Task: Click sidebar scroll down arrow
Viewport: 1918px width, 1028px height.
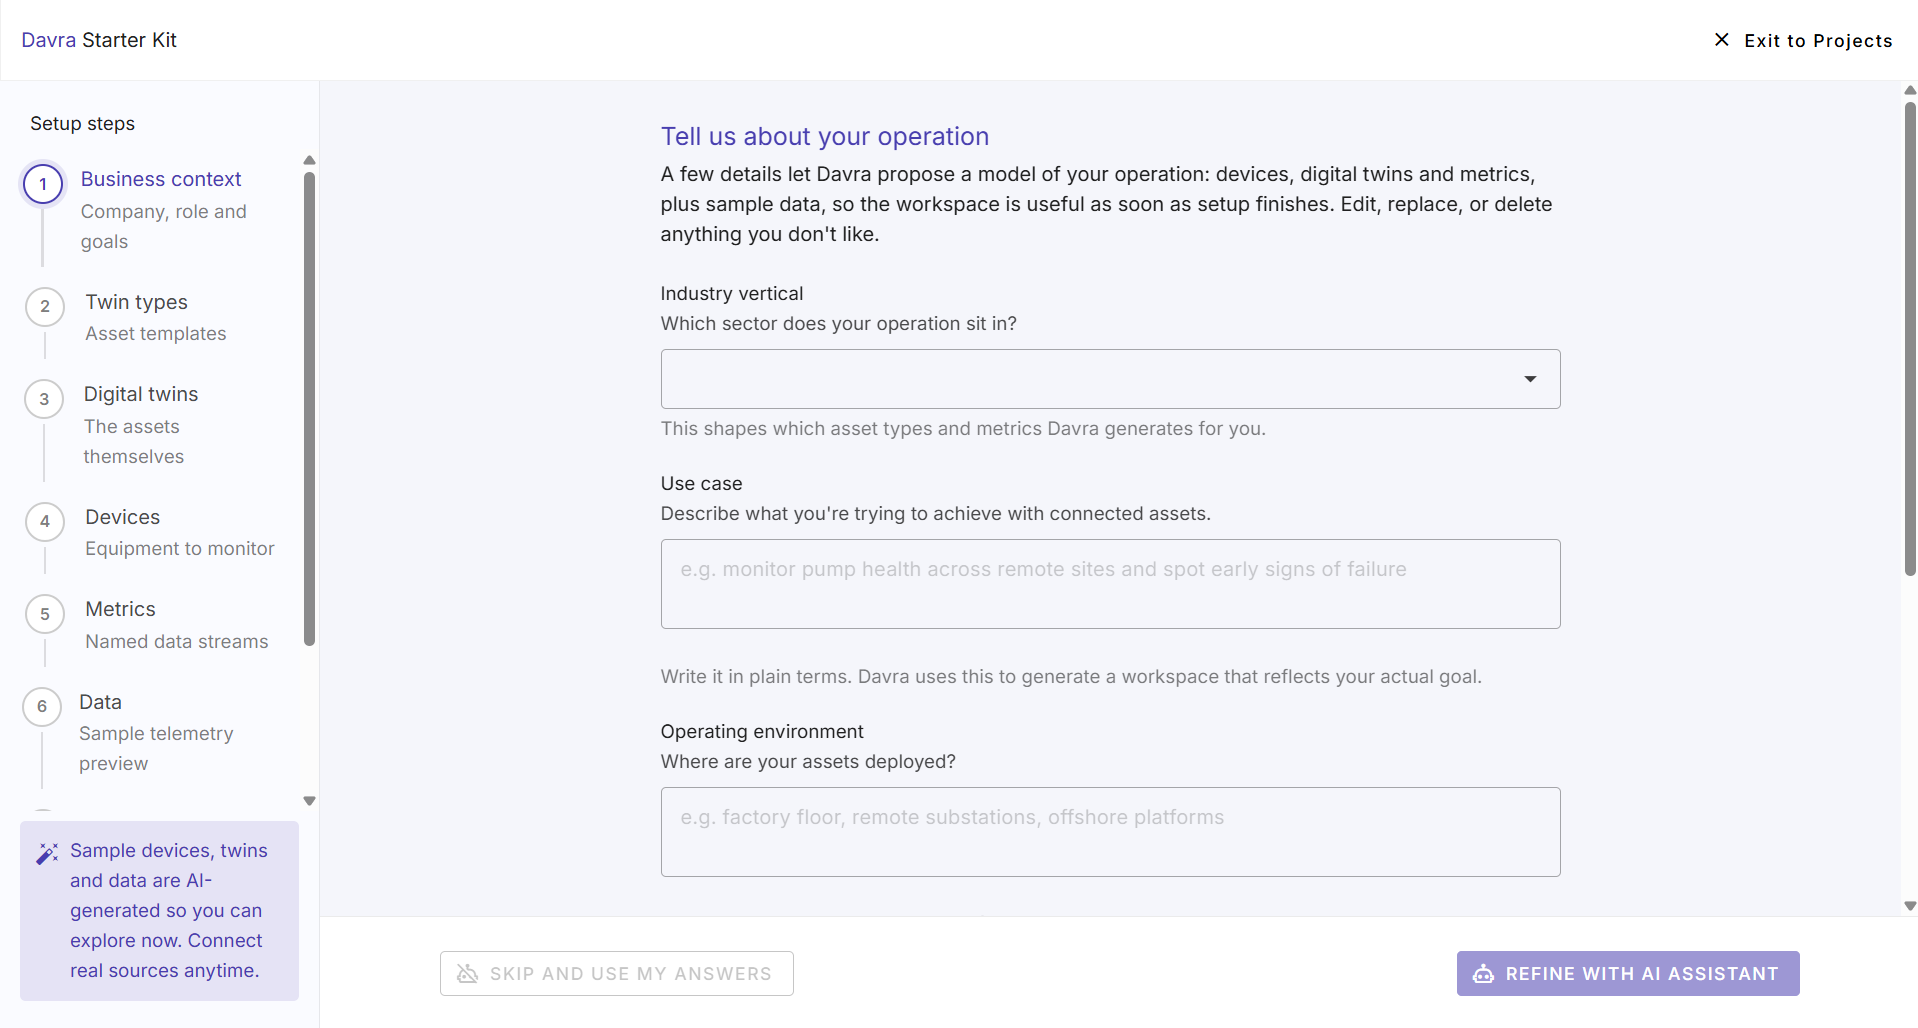Action: [309, 801]
